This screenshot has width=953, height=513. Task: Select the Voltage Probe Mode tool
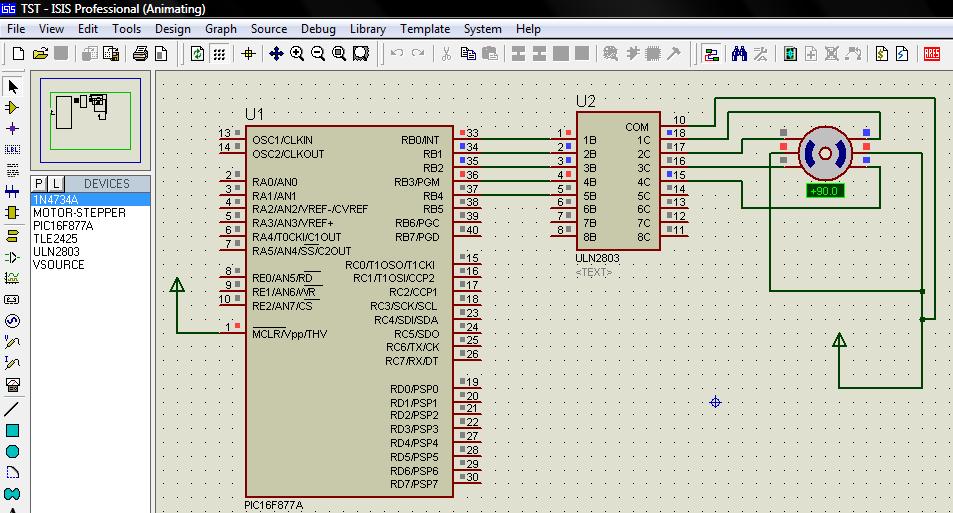coord(12,342)
